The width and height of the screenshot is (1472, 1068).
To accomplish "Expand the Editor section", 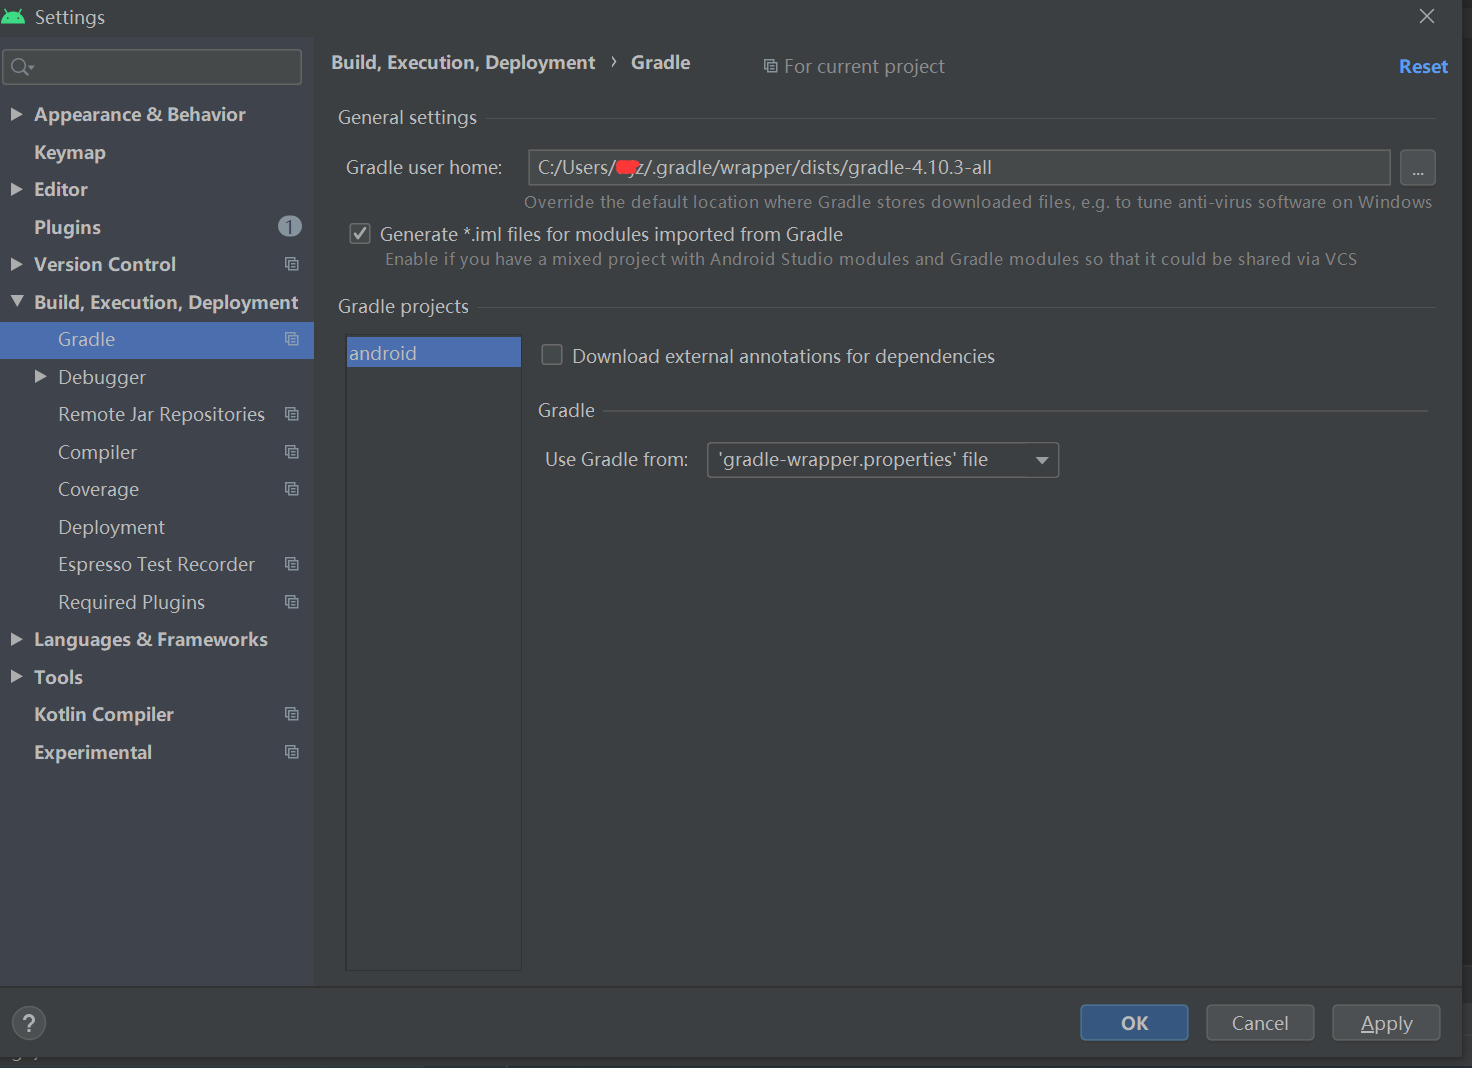I will 16,189.
